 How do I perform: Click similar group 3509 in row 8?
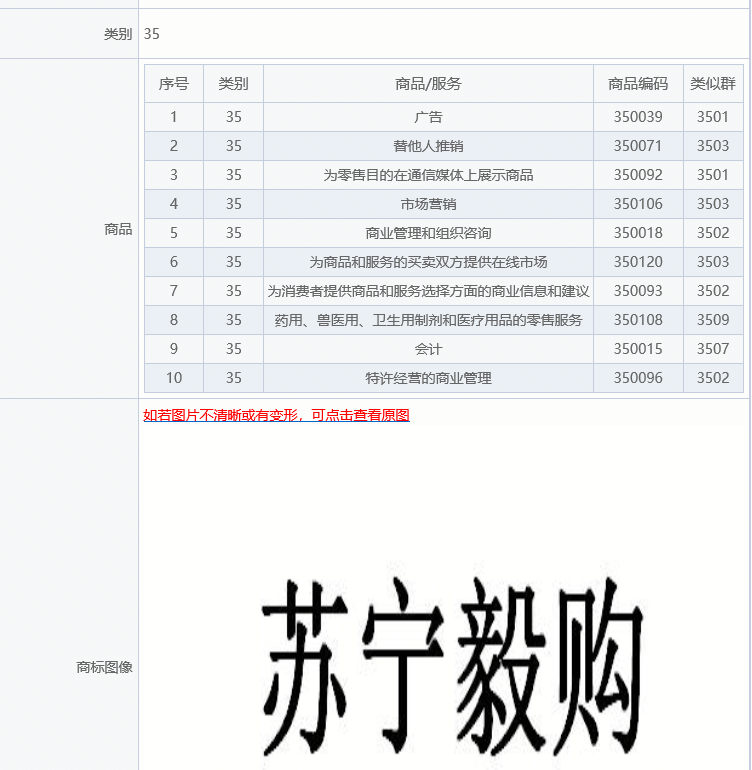click(713, 320)
